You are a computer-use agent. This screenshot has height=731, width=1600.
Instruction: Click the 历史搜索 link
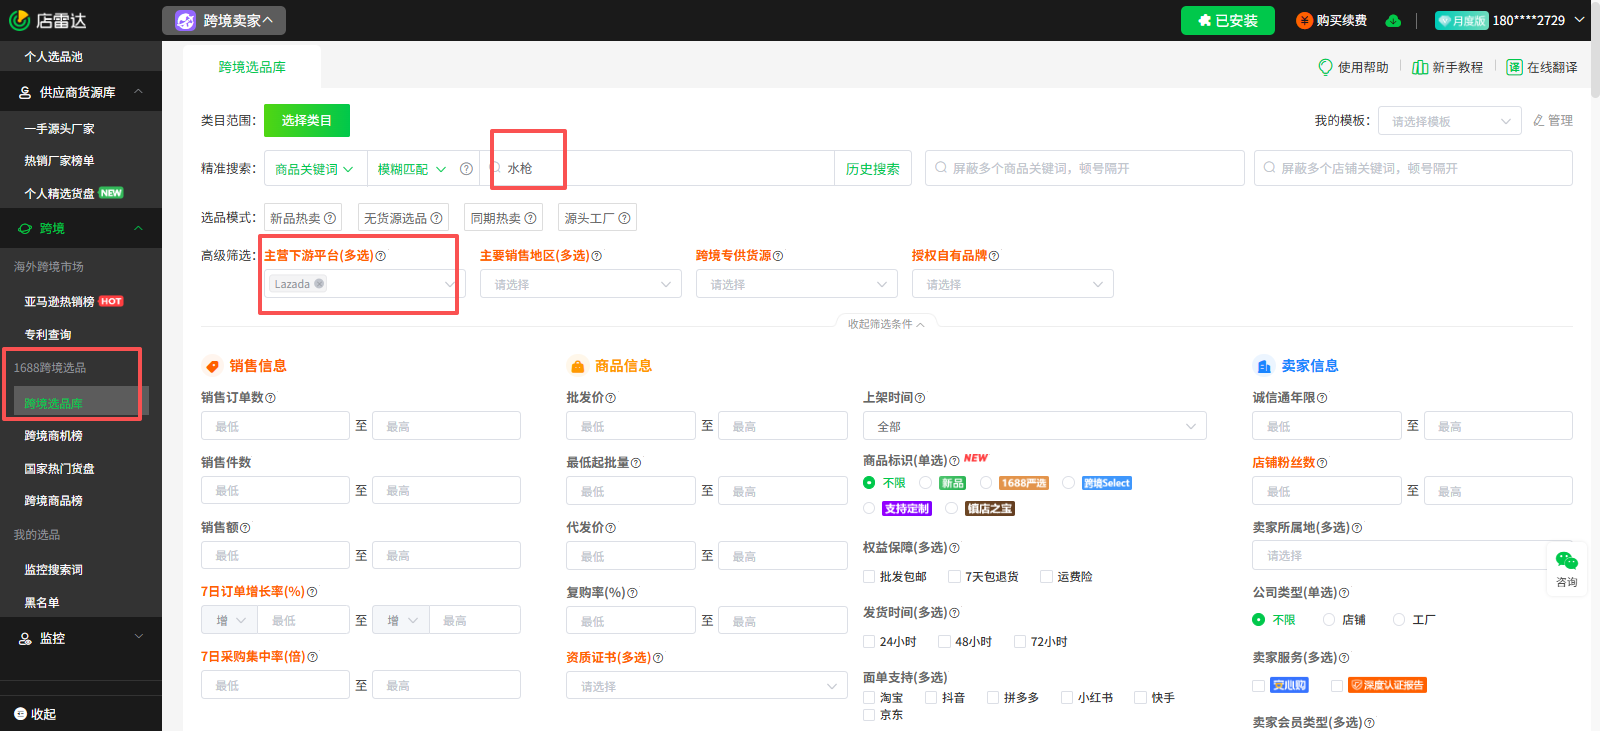click(872, 169)
